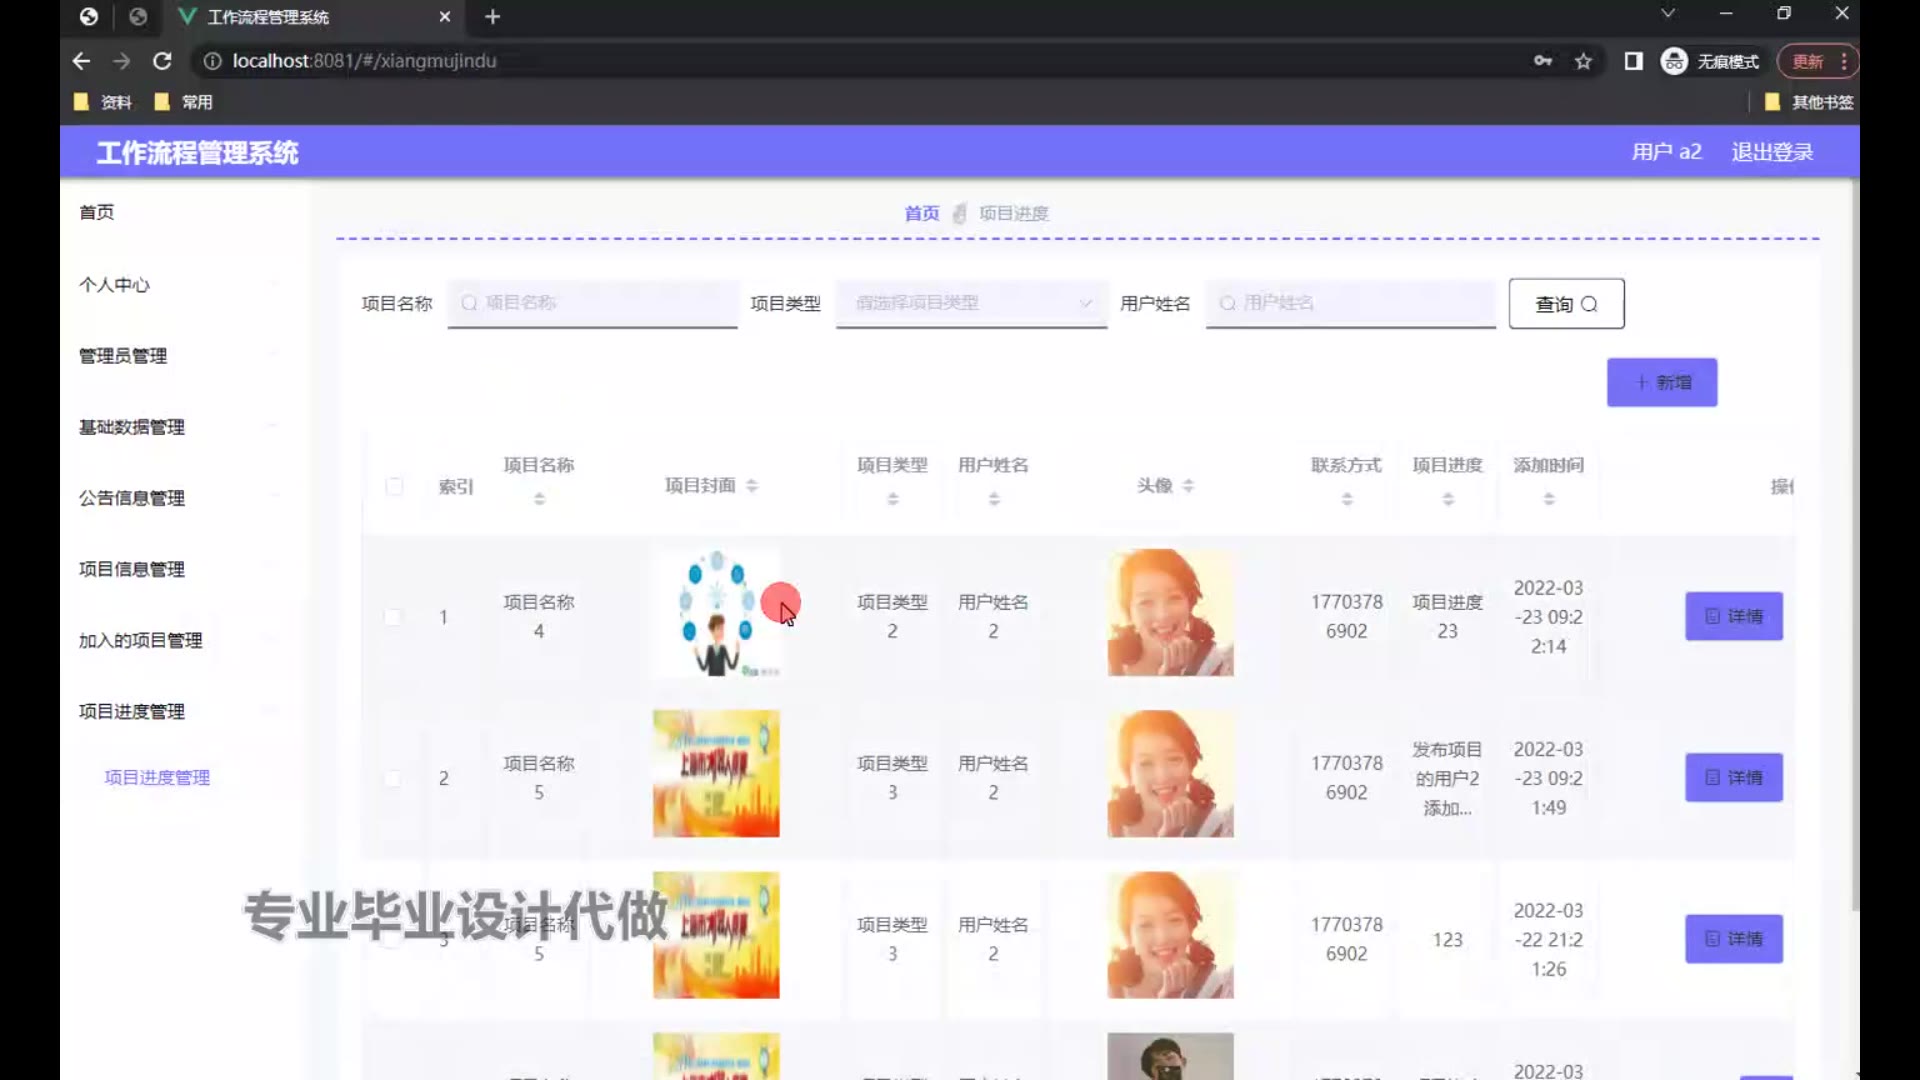The image size is (1920, 1080).
Task: Toggle the select-all checkbox in the table header
Action: (x=394, y=487)
